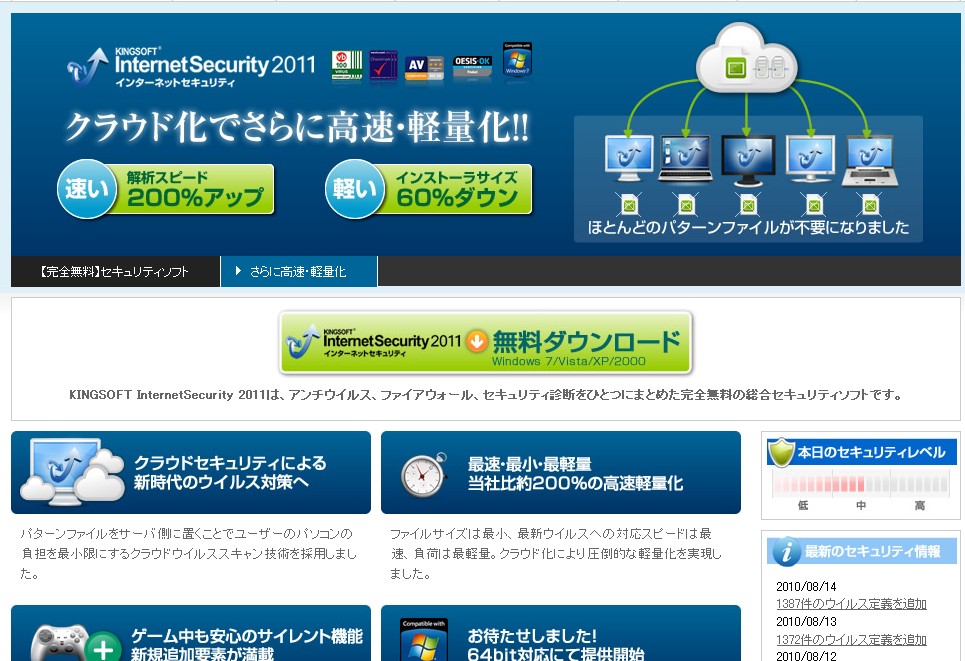Image resolution: width=965 pixels, height=661 pixels.
Task: Click the クラウド化でさらに高速・軽量化 headline
Action: (x=297, y=127)
